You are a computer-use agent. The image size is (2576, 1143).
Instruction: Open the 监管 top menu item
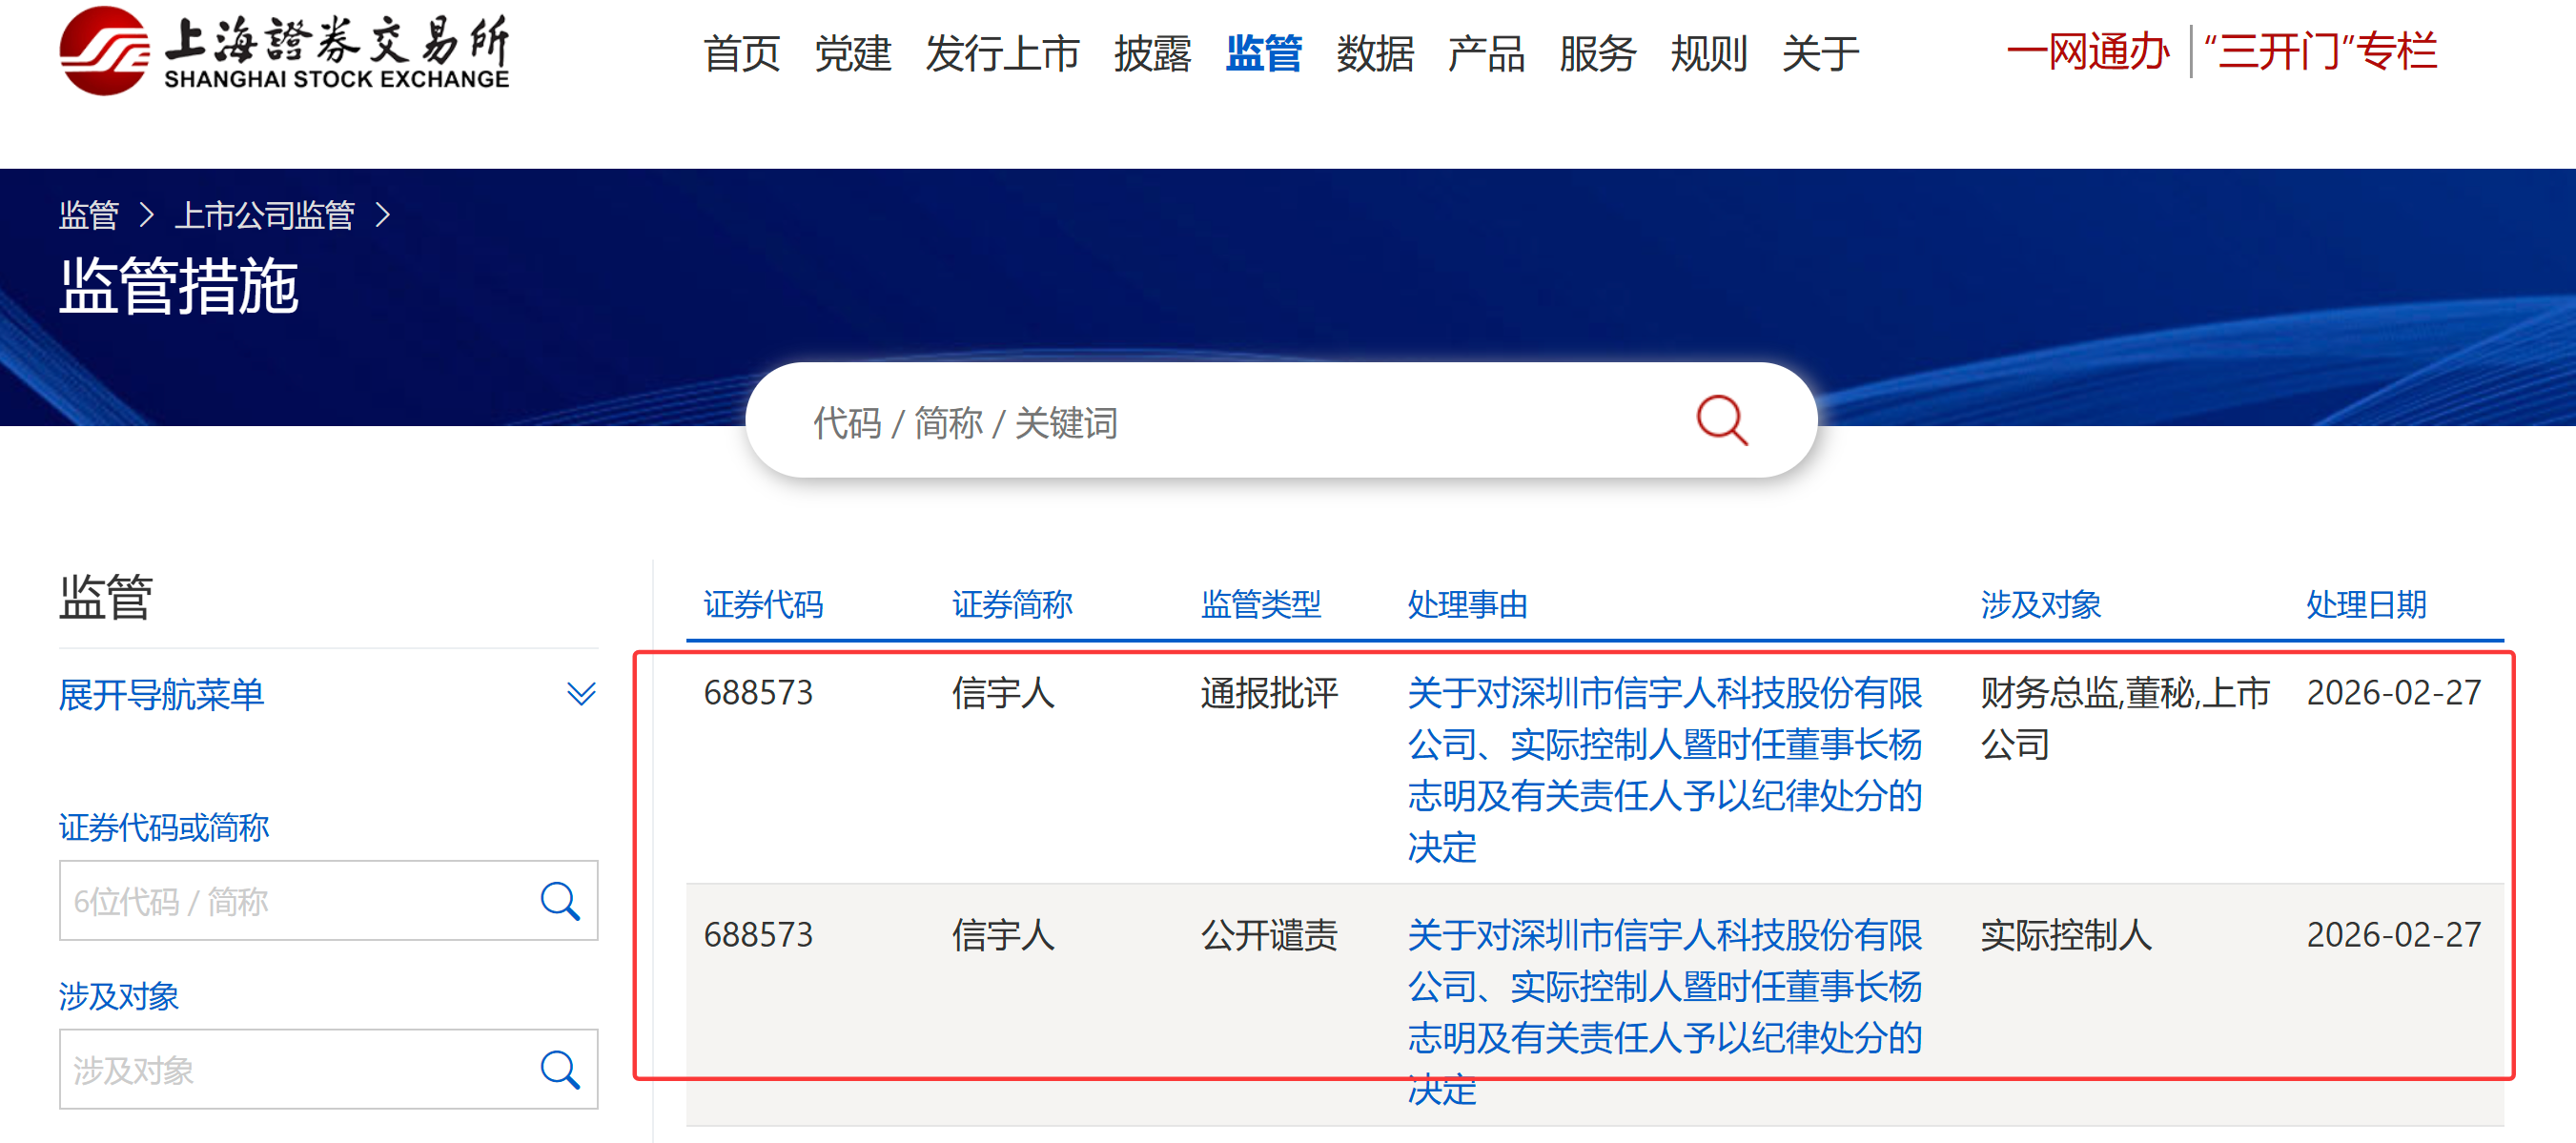click(1263, 53)
